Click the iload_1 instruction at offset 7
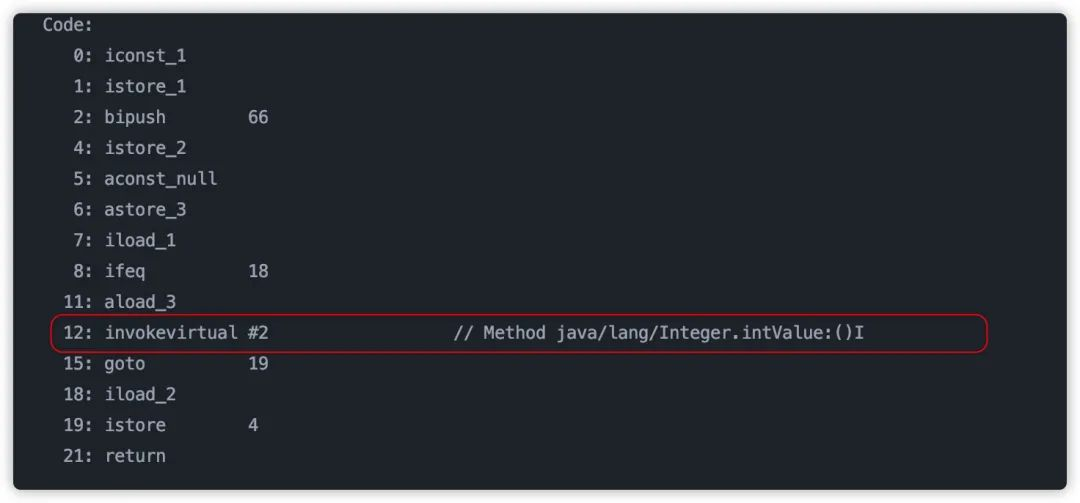1080x503 pixels. 140,240
